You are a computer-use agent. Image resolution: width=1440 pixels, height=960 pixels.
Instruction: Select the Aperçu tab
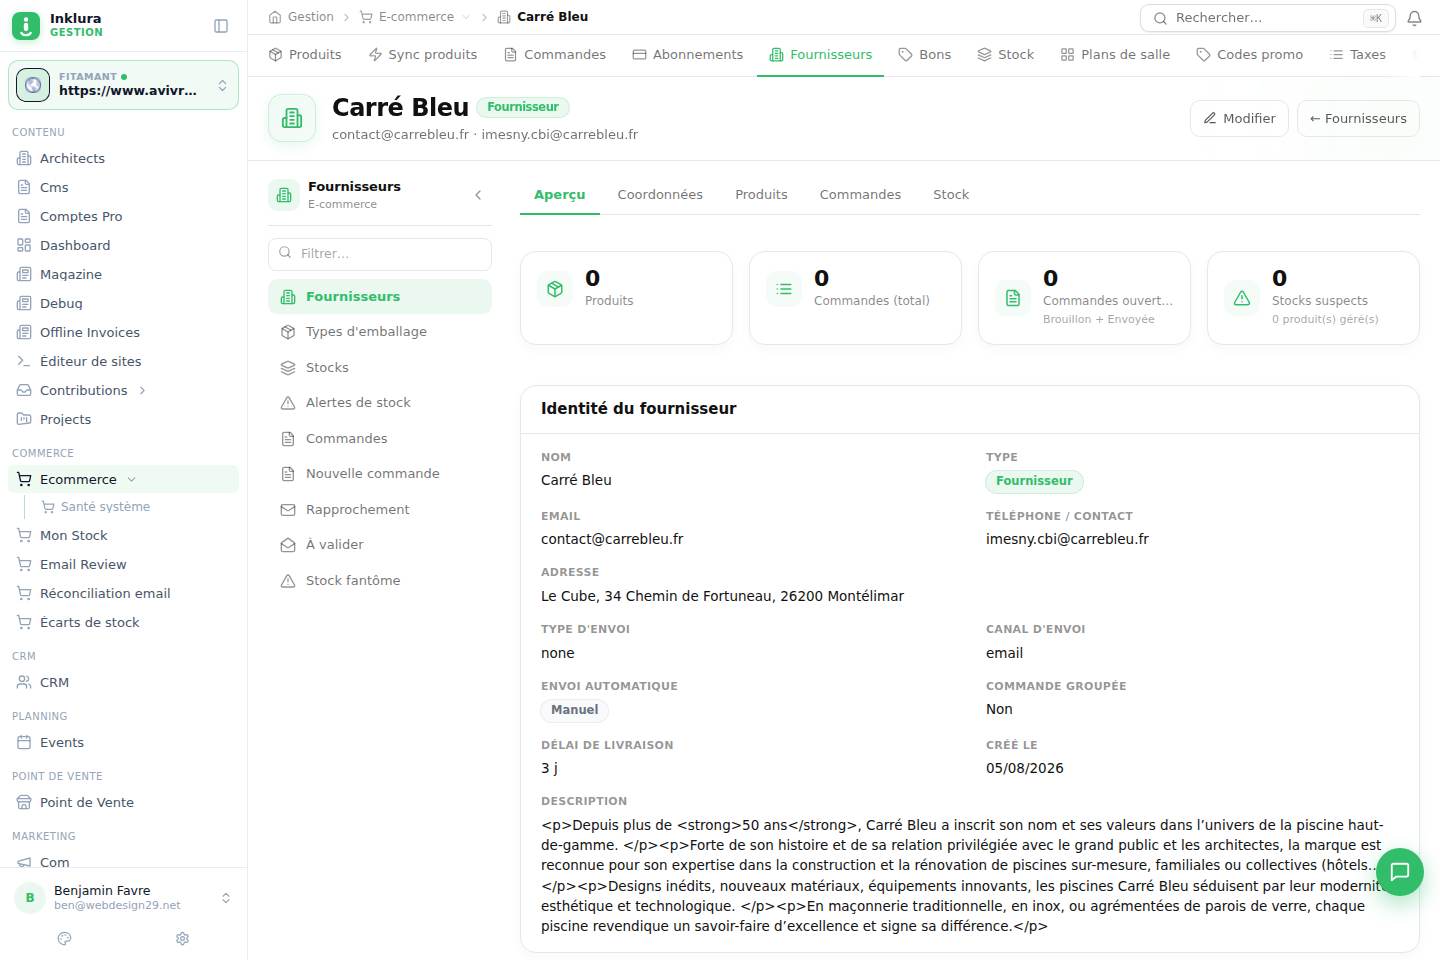(x=559, y=194)
